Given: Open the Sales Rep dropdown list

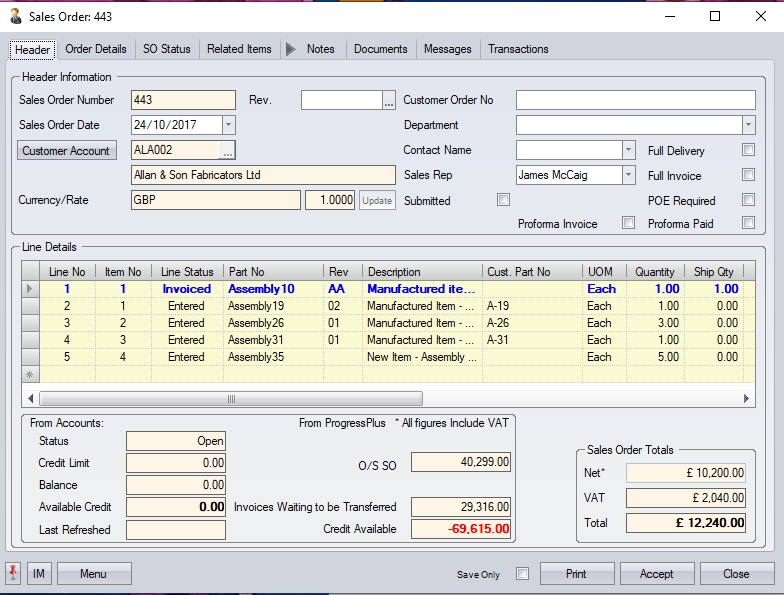Looking at the screenshot, I should (628, 175).
